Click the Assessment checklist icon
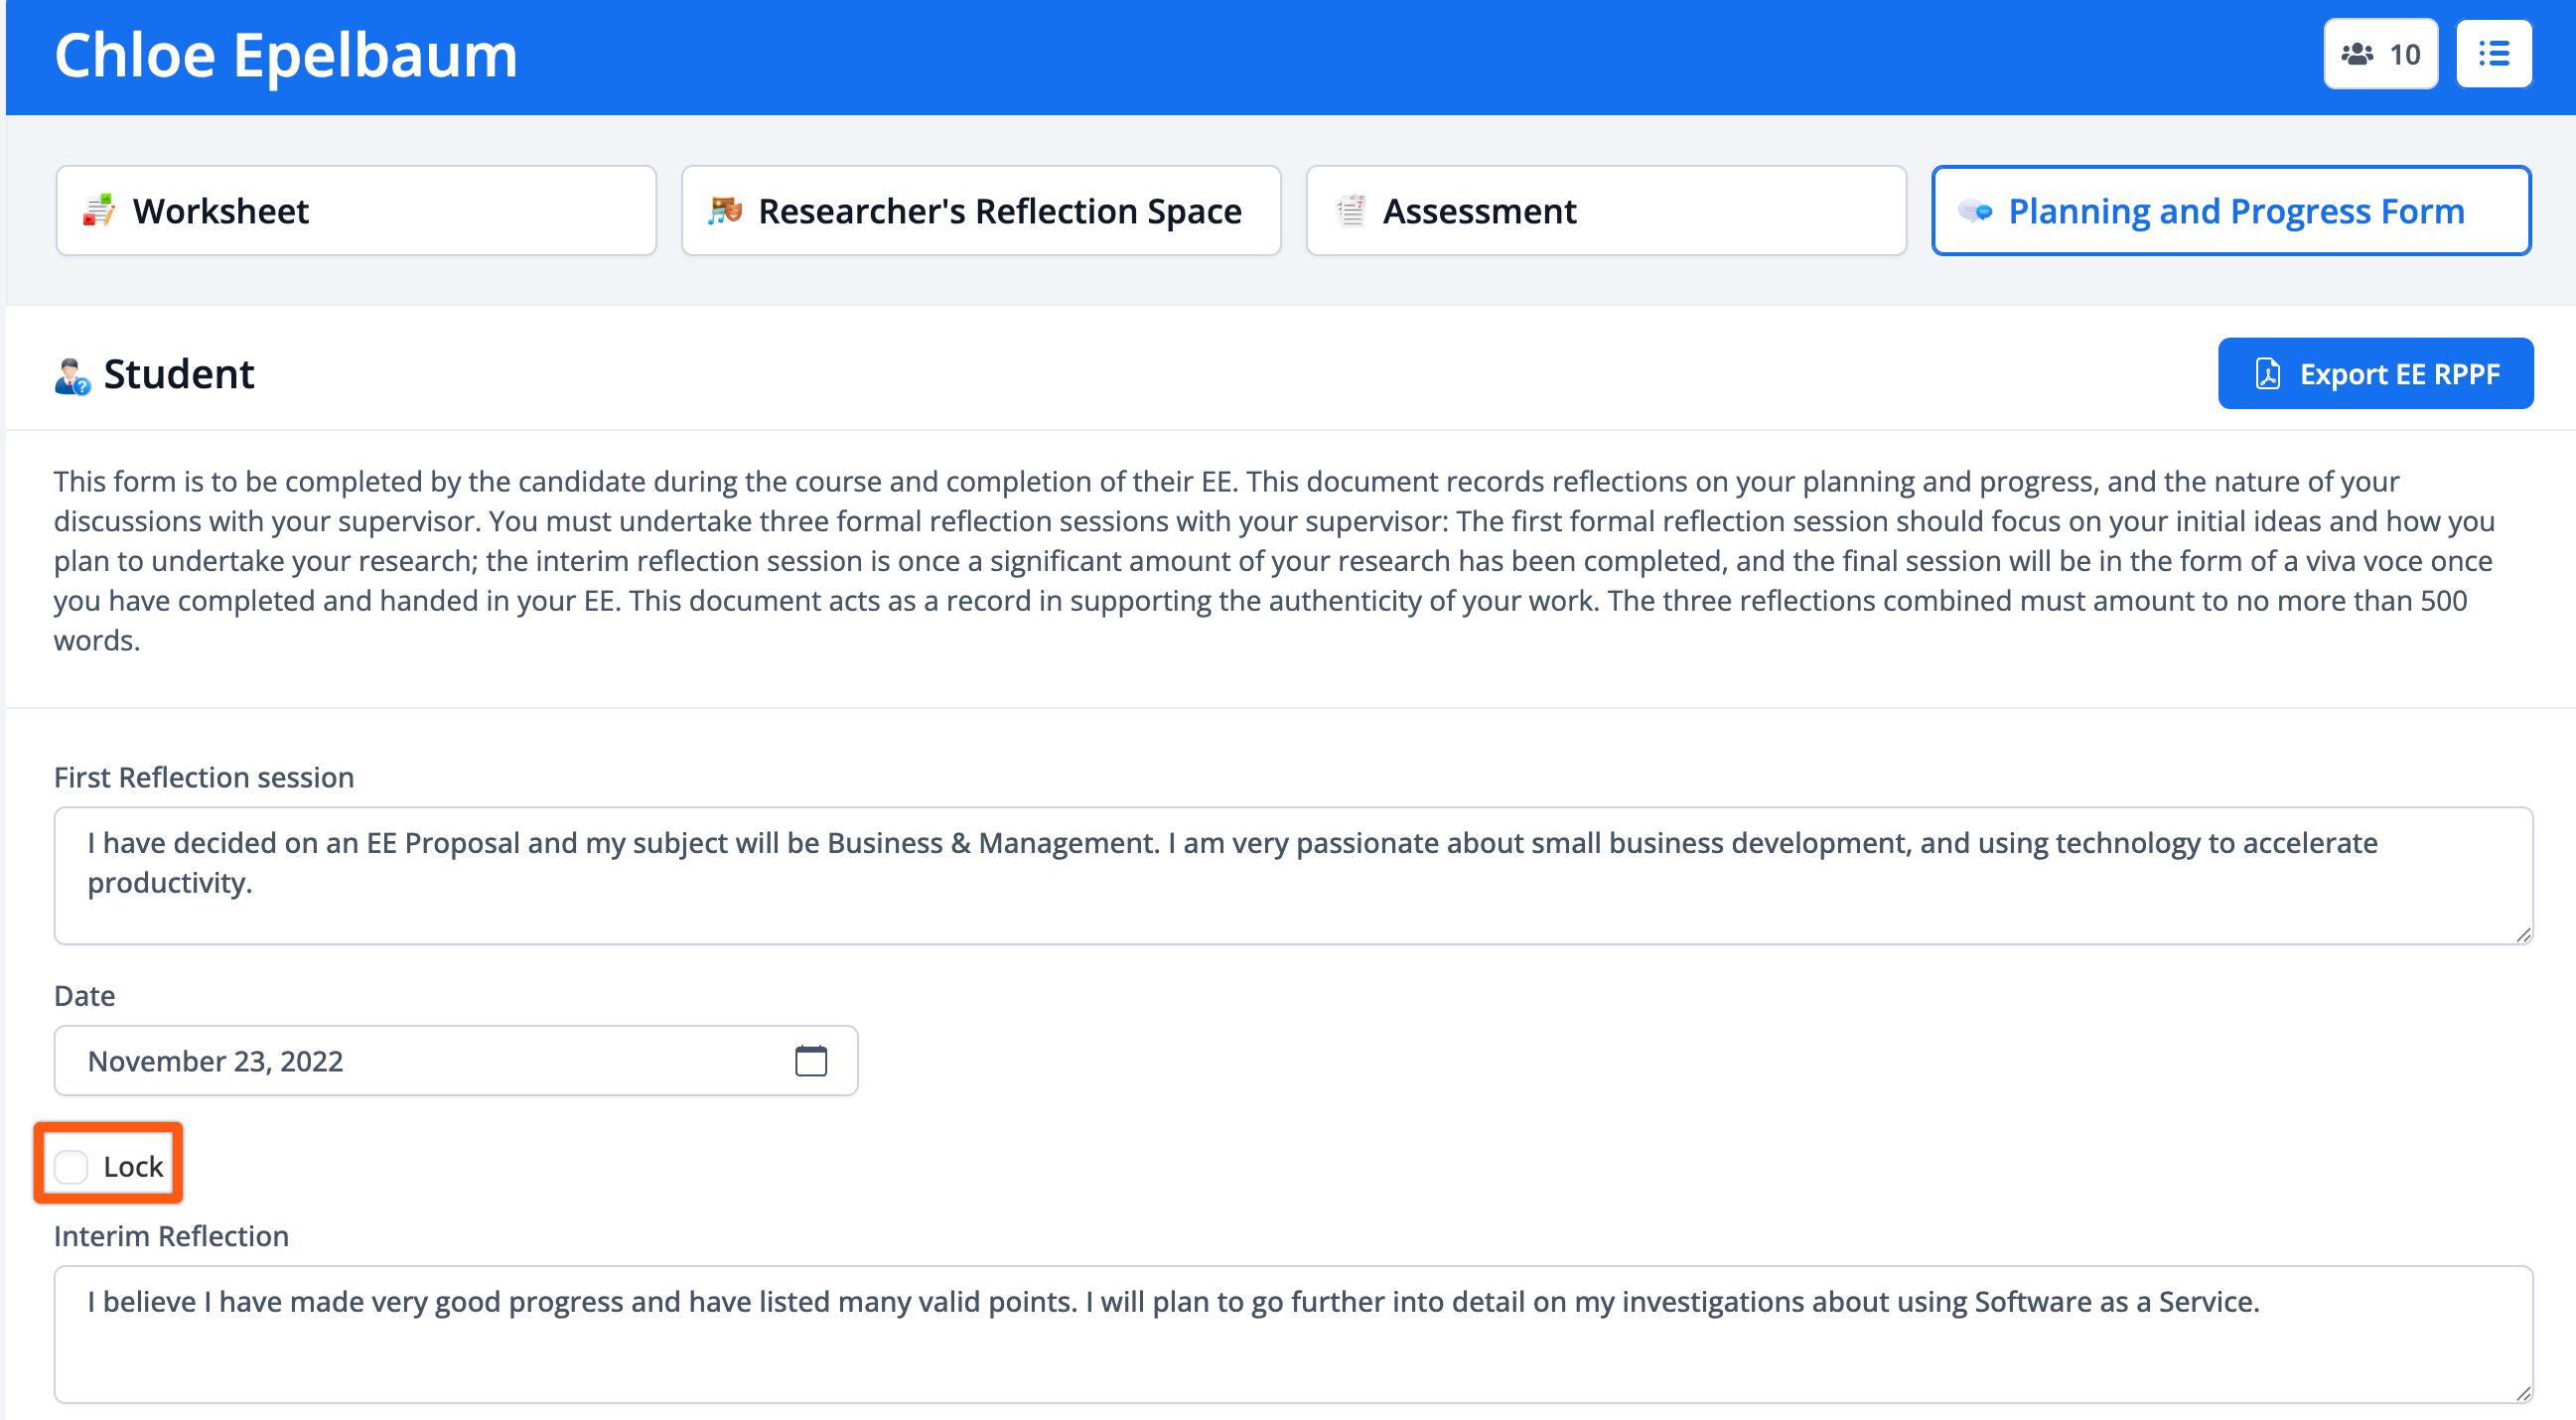Image resolution: width=2576 pixels, height=1420 pixels. pos(1350,211)
